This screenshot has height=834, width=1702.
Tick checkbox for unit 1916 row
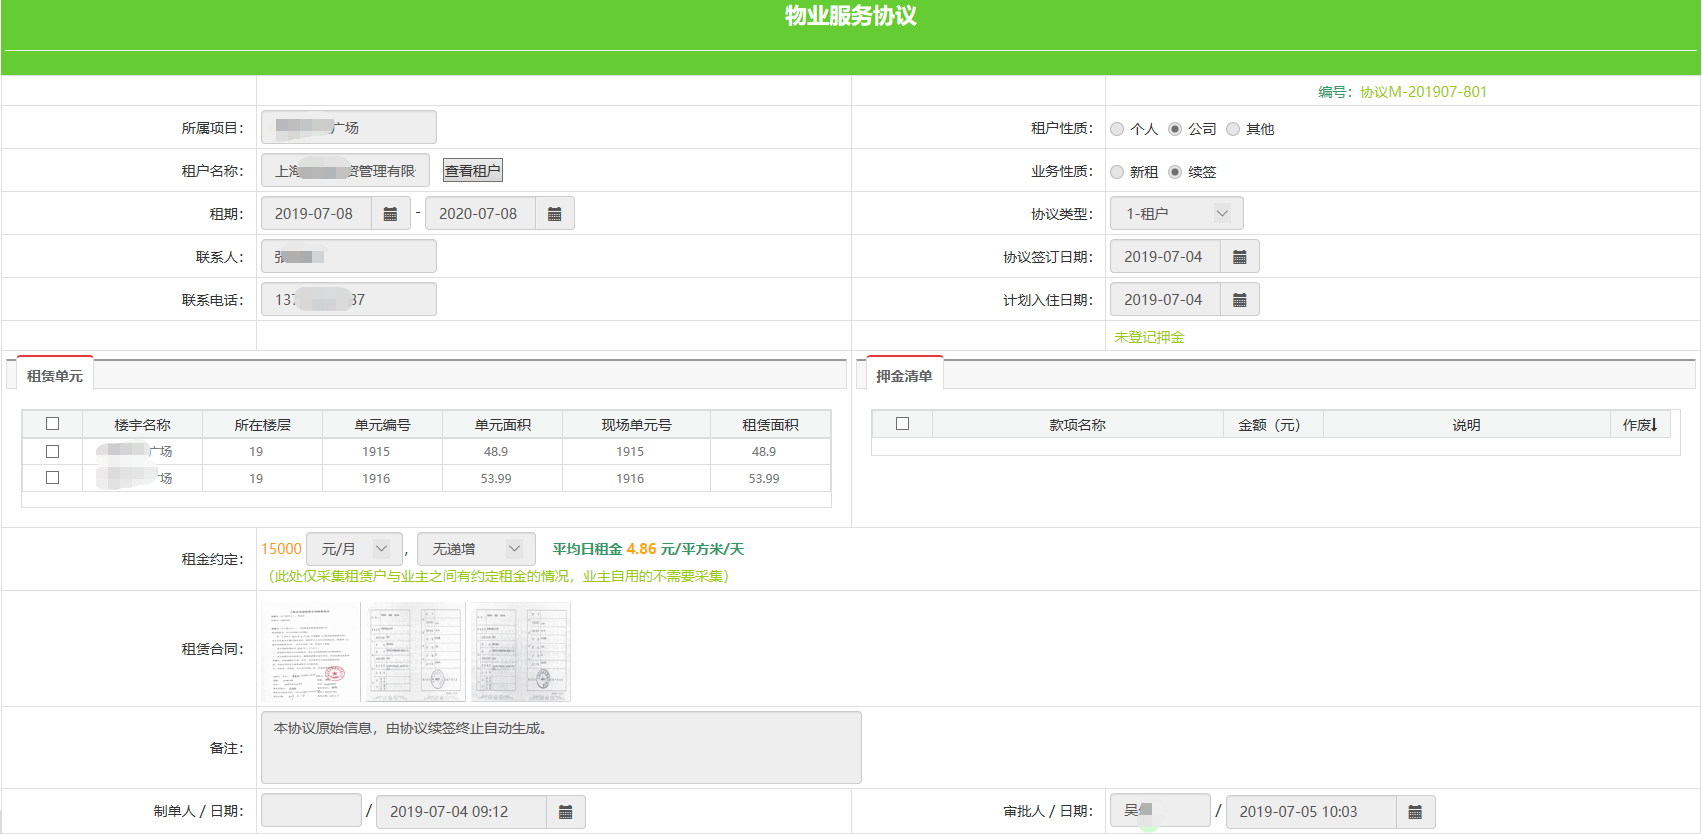(53, 478)
